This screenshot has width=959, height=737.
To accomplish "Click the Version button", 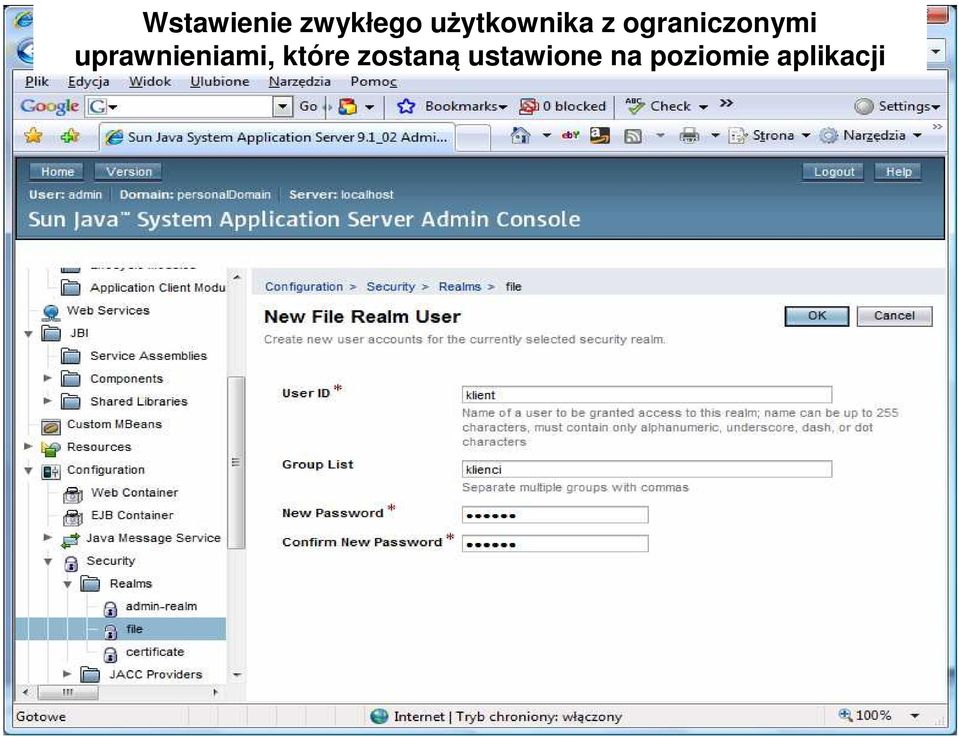I will click(x=128, y=172).
